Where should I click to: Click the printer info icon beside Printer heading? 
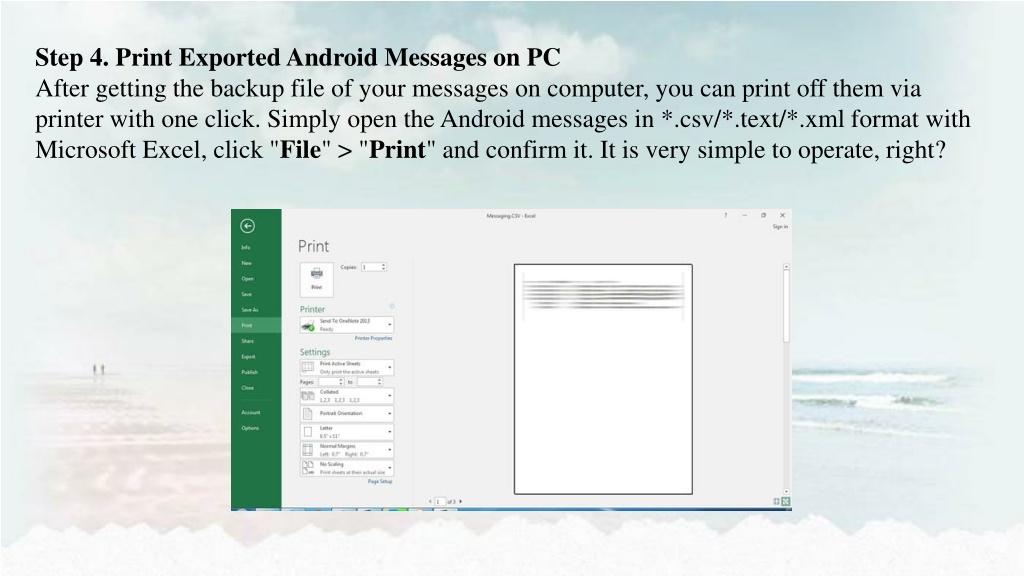pos(391,306)
